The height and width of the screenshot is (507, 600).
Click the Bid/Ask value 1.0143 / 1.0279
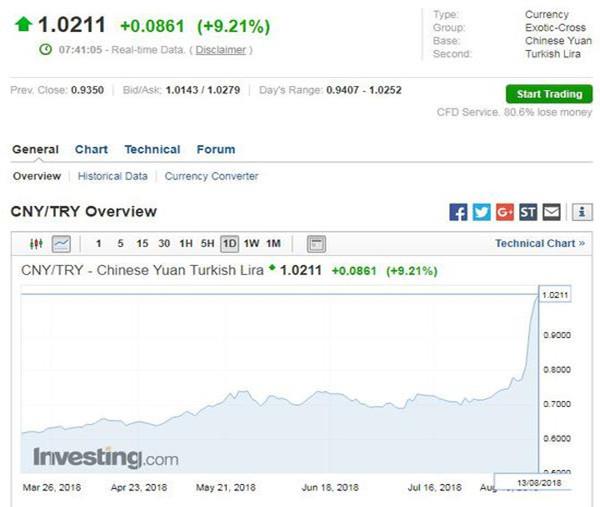click(203, 90)
